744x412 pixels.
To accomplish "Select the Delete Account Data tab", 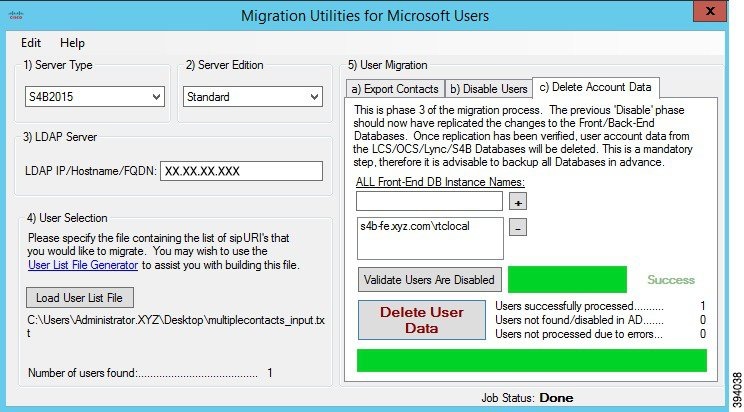I will (595, 87).
